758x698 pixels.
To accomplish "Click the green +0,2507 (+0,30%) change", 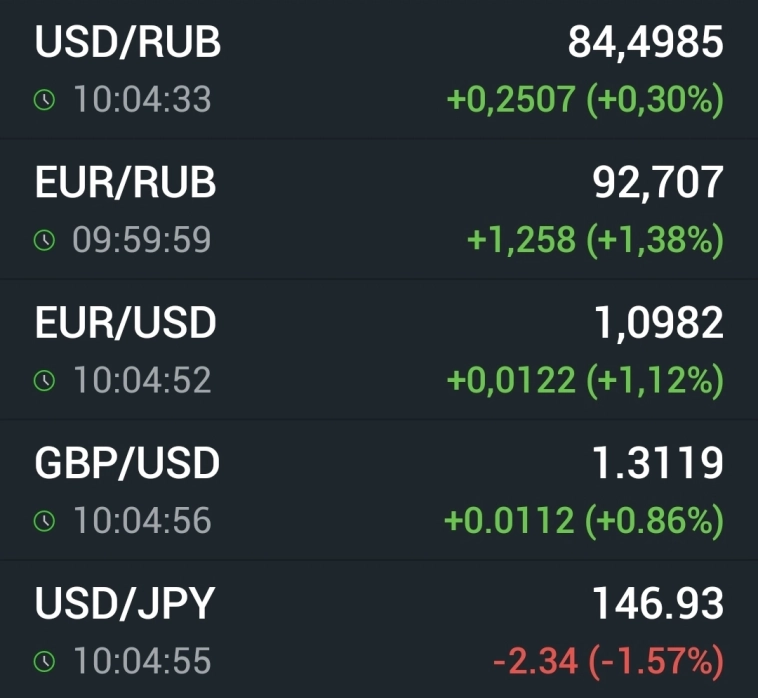I will click(x=584, y=100).
